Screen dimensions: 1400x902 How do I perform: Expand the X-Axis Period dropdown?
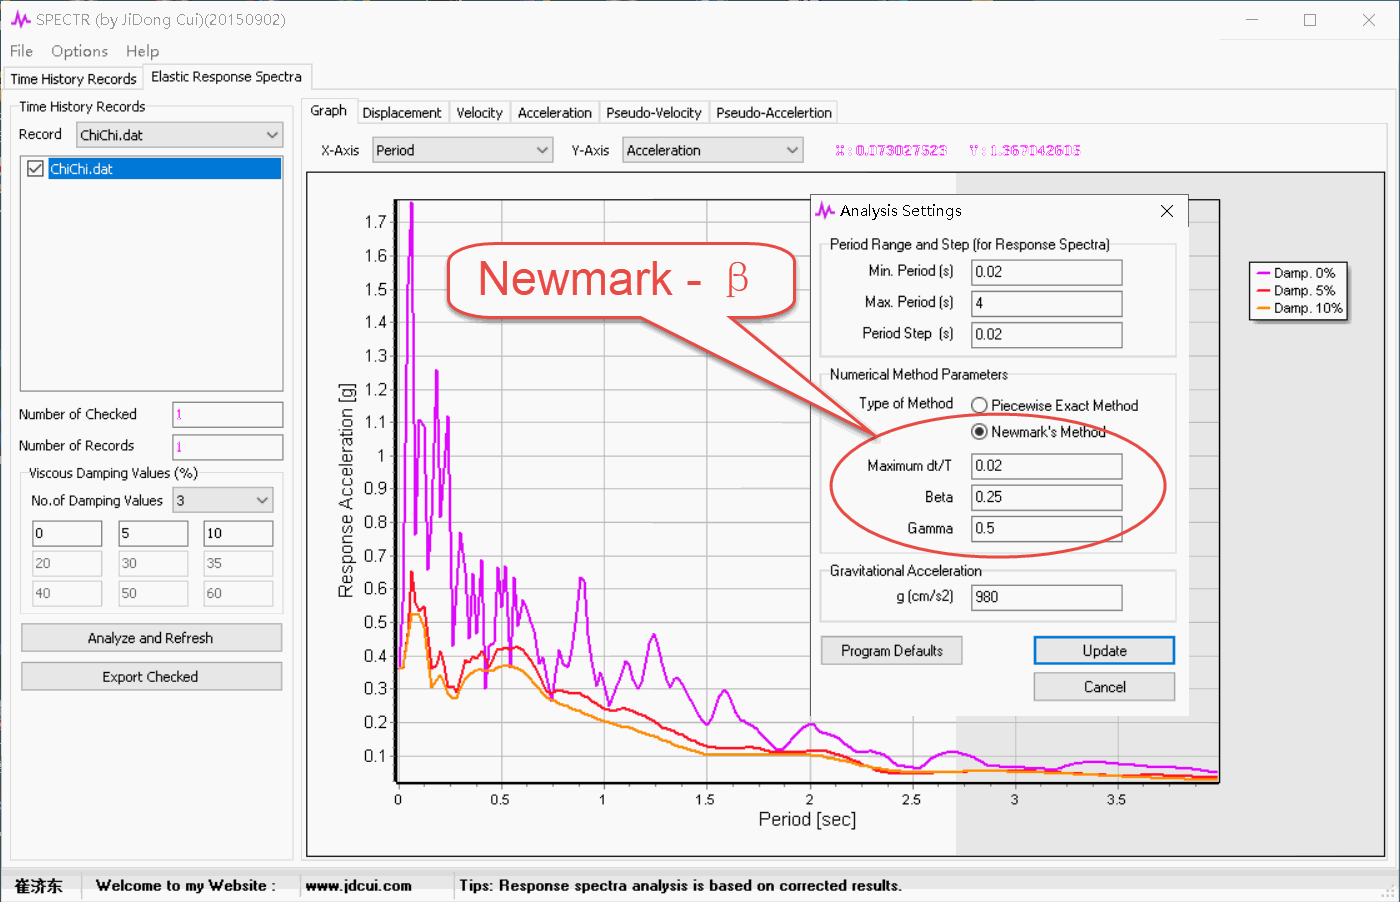click(x=463, y=150)
